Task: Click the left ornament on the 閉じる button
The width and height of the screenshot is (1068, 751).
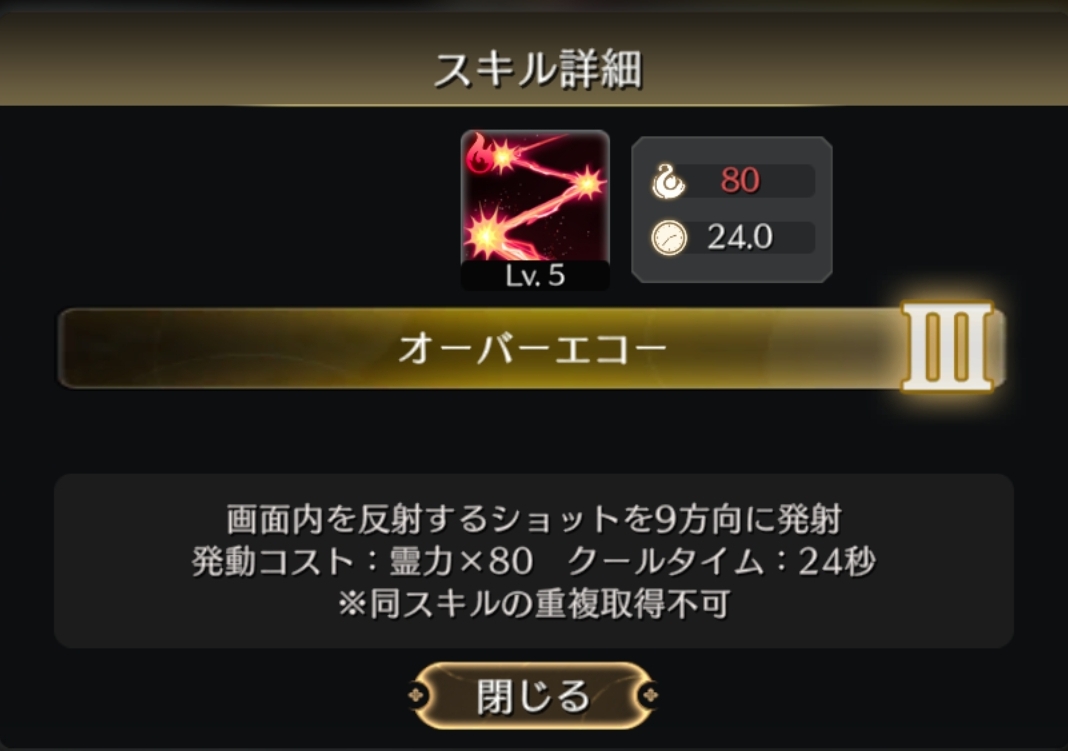Action: click(x=416, y=695)
